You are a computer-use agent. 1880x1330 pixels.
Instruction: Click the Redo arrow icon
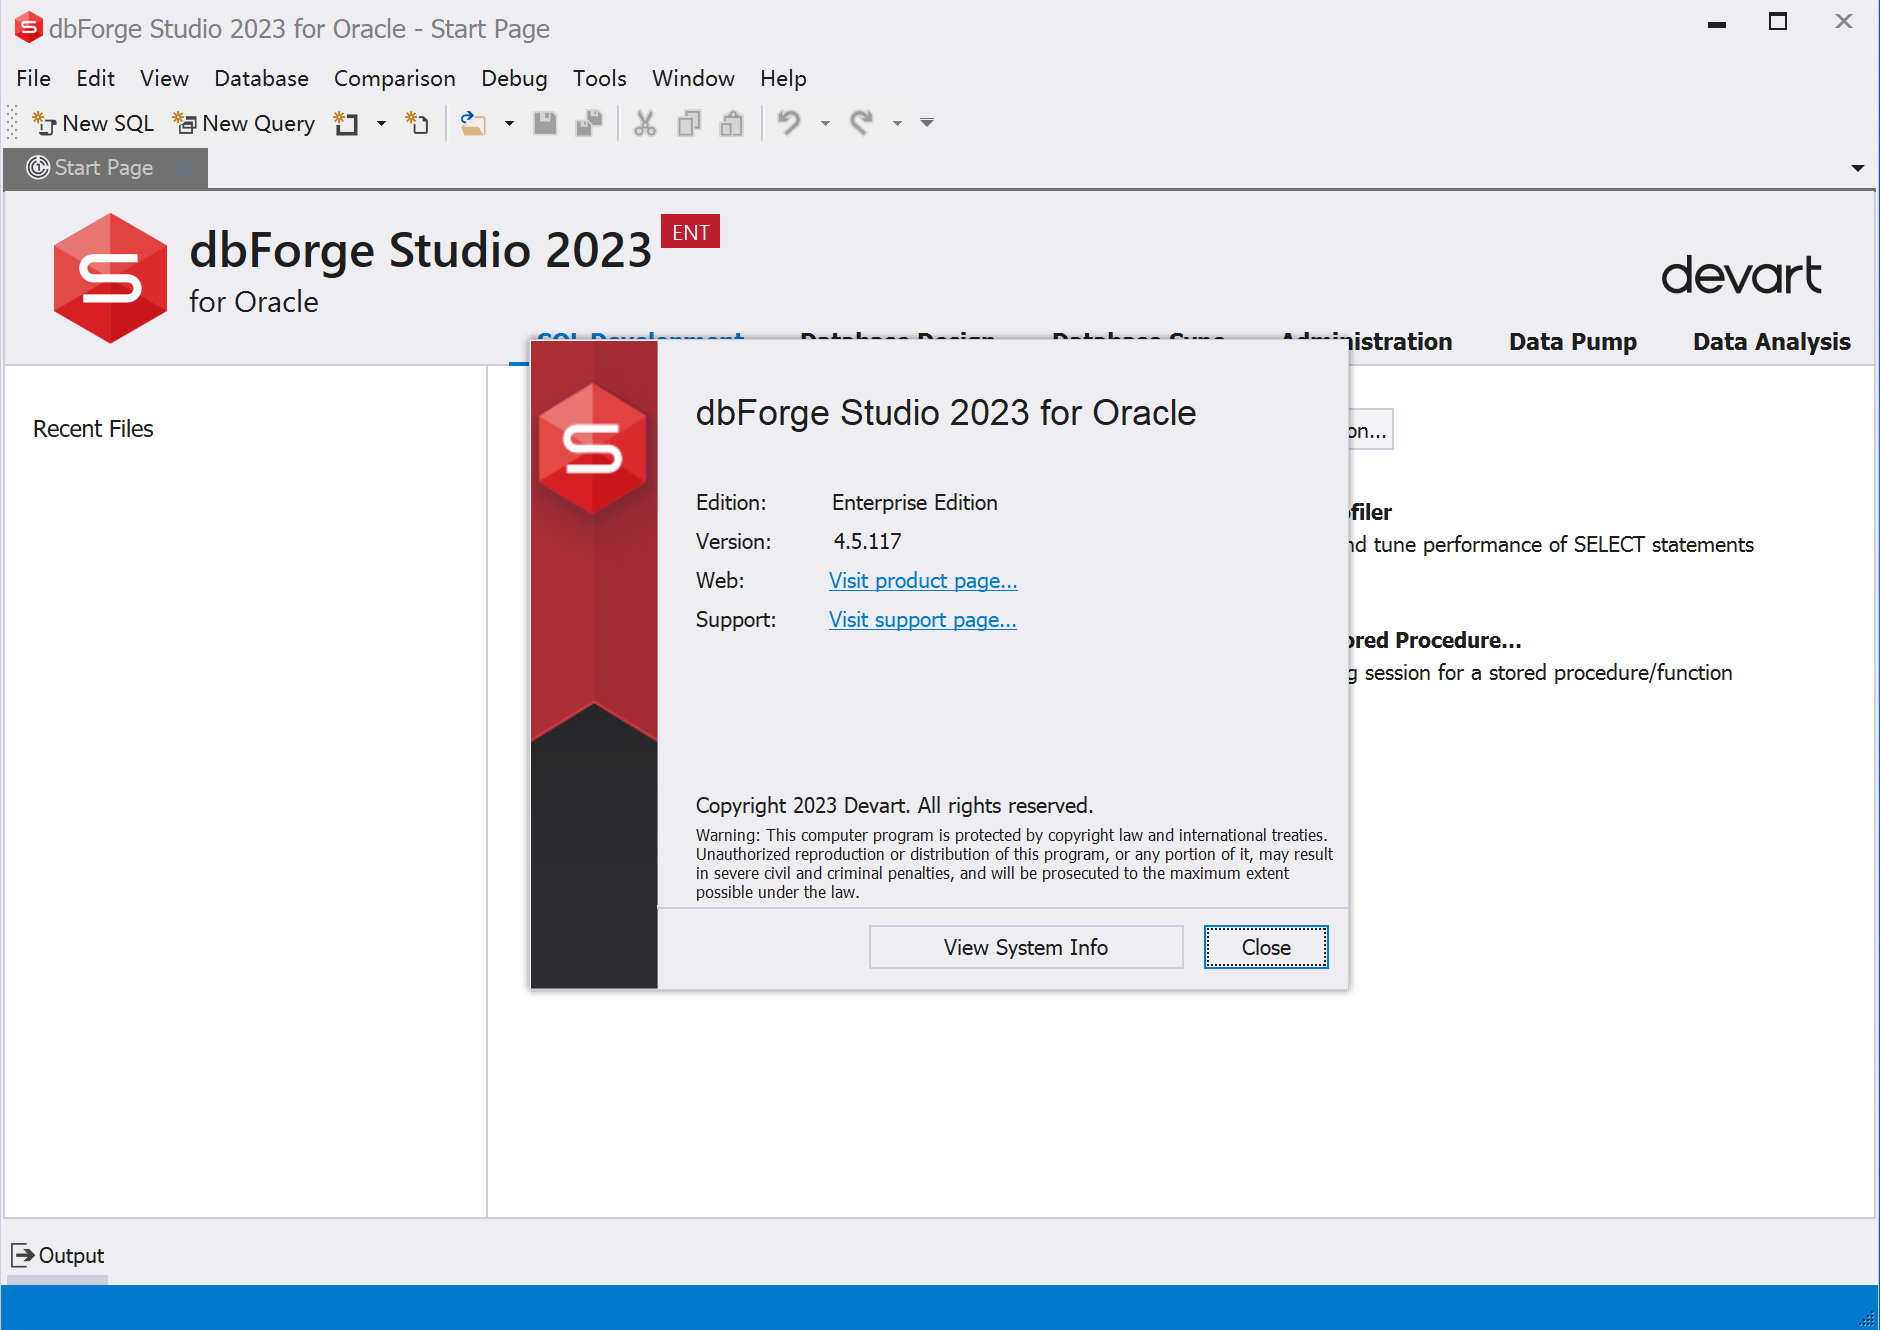click(x=861, y=123)
